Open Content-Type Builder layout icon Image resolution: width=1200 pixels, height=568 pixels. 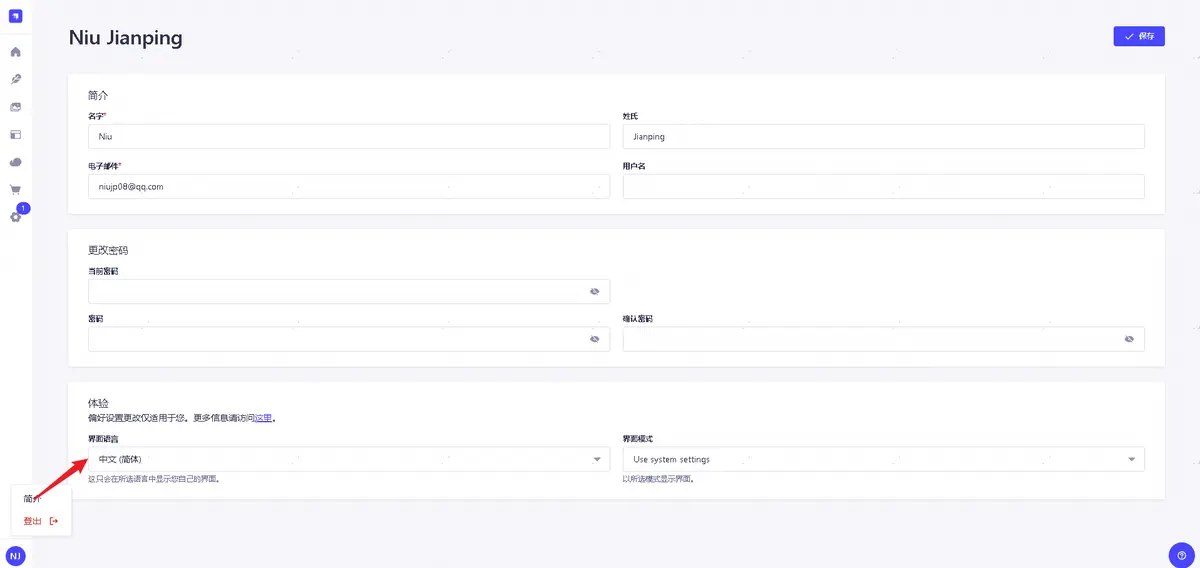15,134
